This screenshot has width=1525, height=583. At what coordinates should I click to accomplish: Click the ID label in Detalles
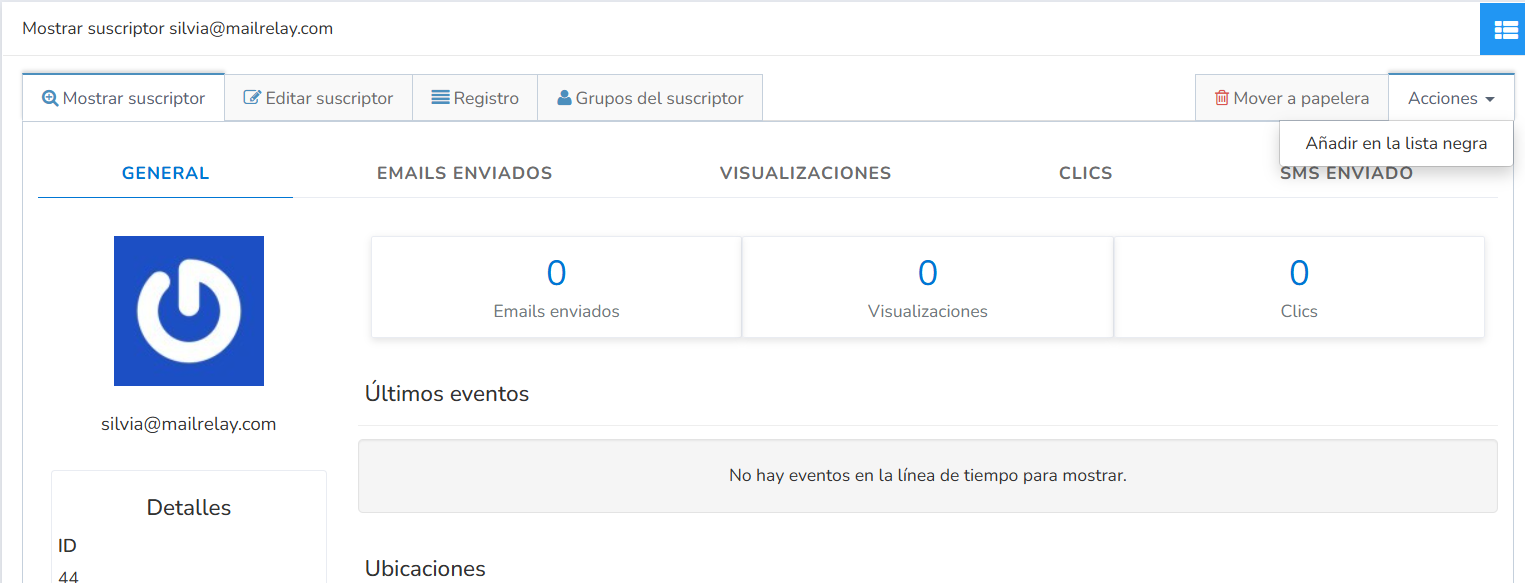(68, 545)
